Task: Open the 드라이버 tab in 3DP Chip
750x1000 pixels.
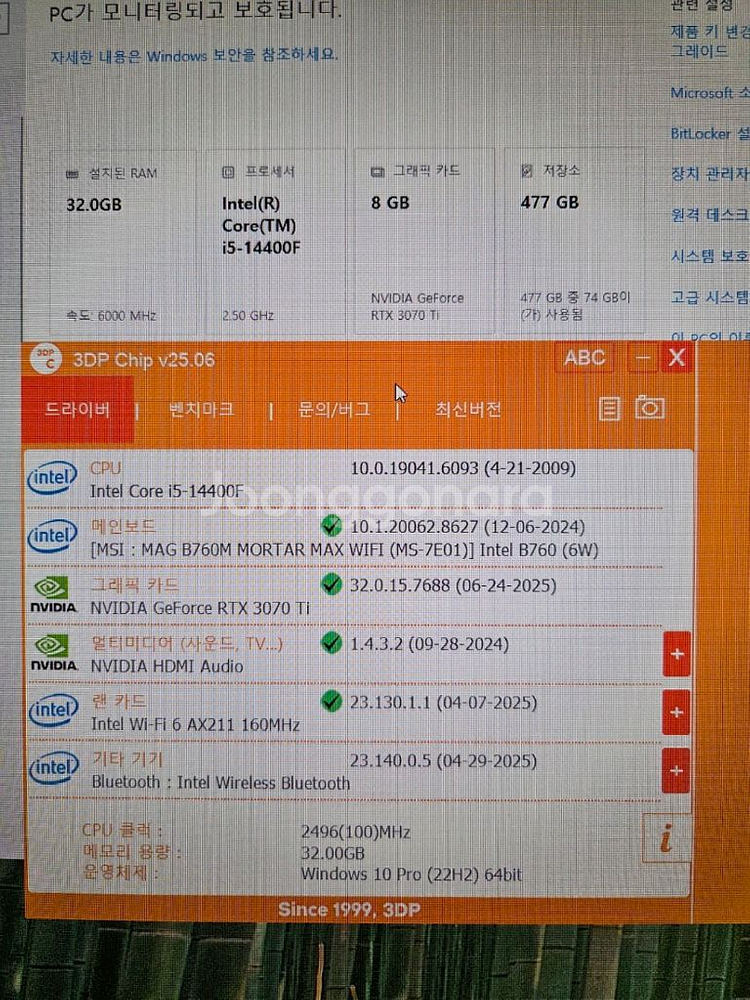Action: (x=77, y=409)
